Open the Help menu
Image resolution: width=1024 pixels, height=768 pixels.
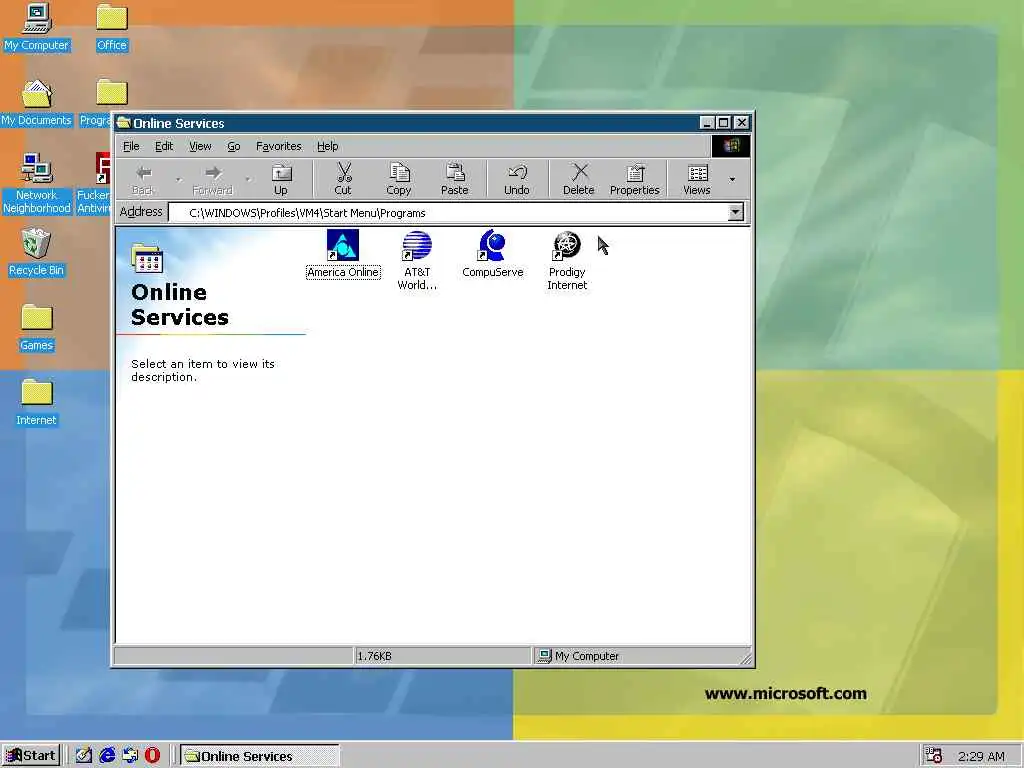pos(328,146)
